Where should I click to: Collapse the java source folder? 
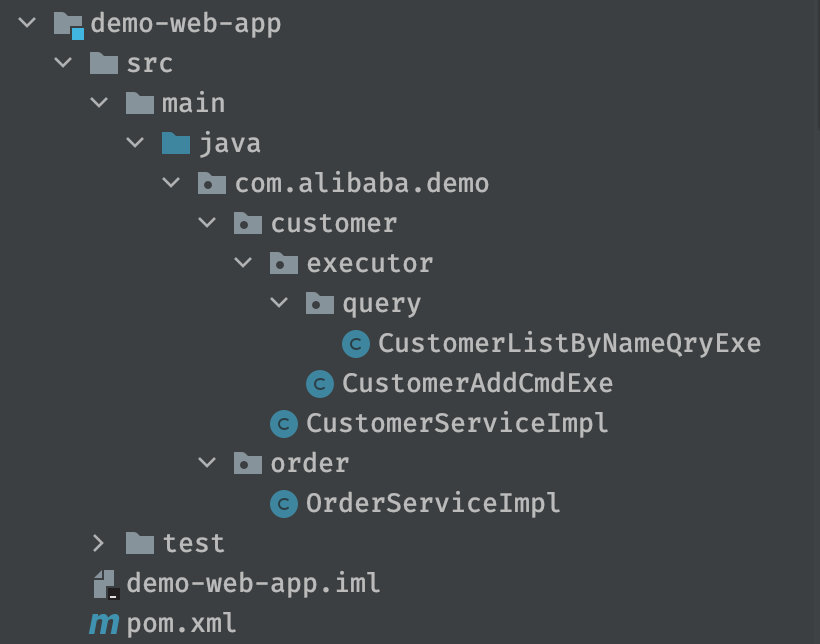[135, 143]
